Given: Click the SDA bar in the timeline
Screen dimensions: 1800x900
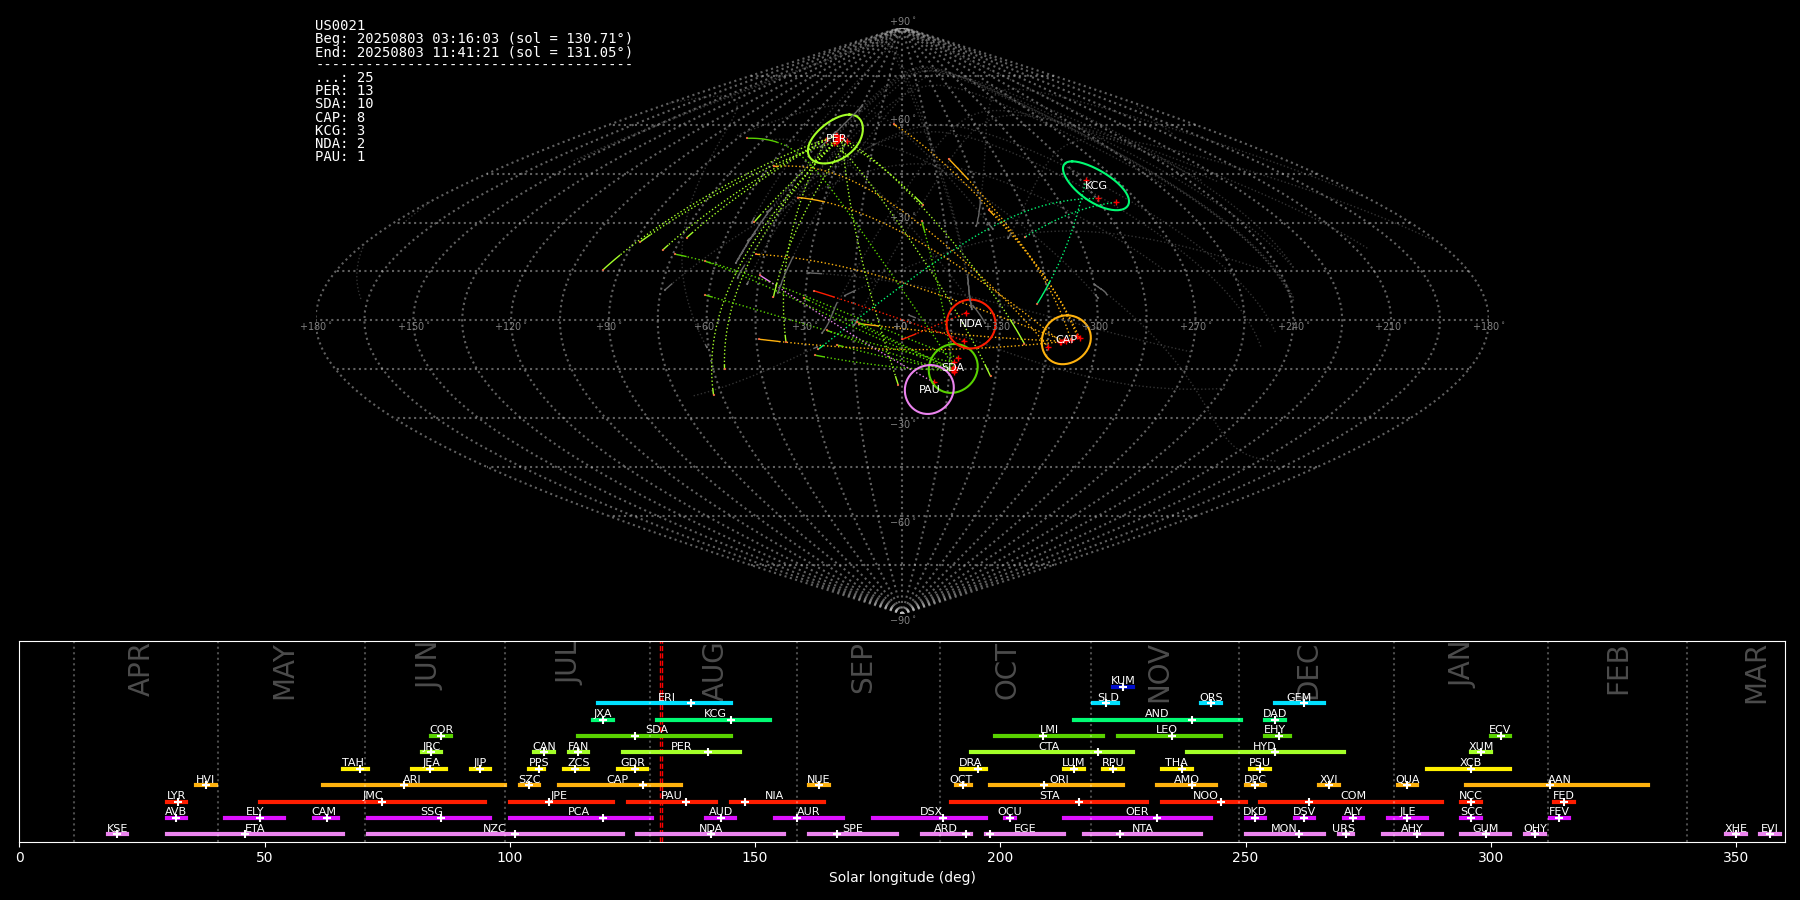Looking at the screenshot, I should click(x=654, y=735).
